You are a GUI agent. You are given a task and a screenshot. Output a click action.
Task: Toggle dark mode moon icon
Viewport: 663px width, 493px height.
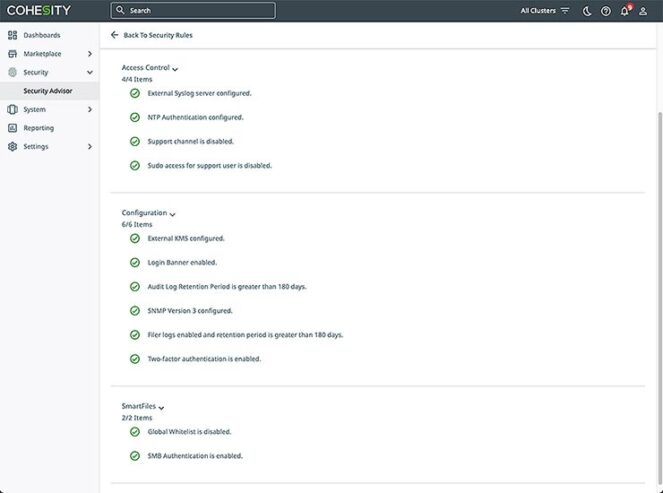tap(587, 11)
